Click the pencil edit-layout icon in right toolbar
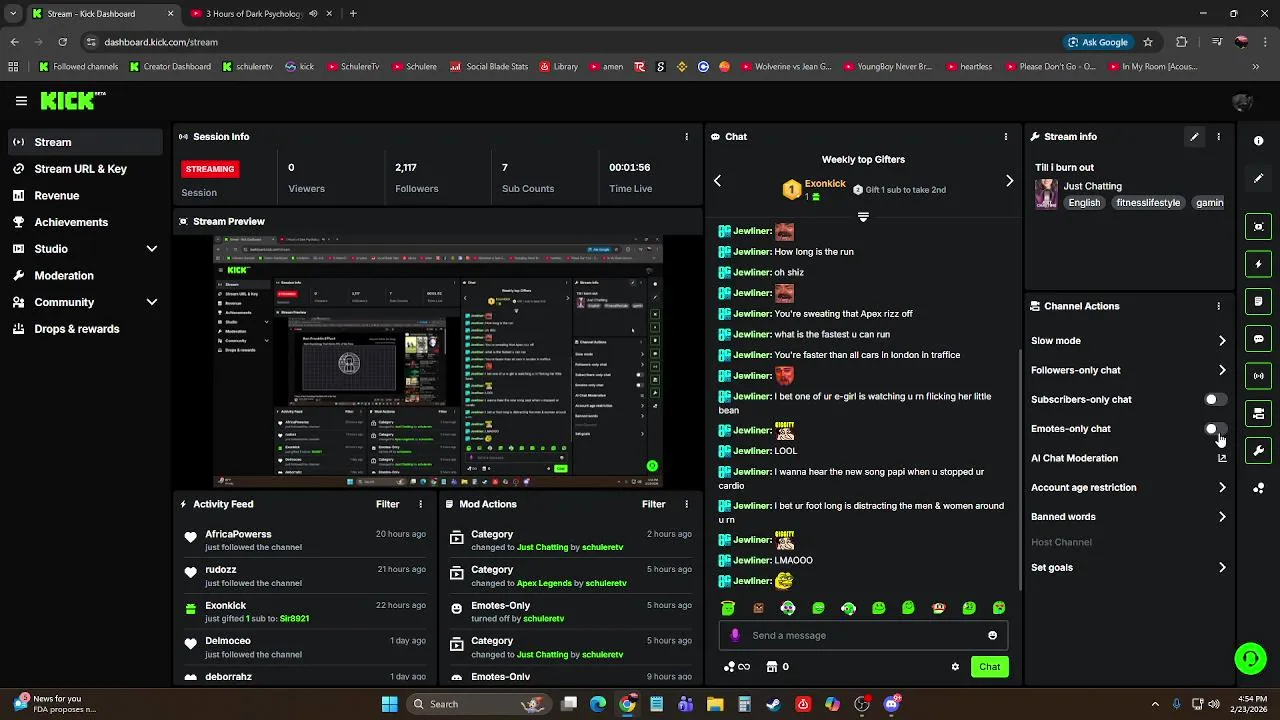 click(1259, 178)
